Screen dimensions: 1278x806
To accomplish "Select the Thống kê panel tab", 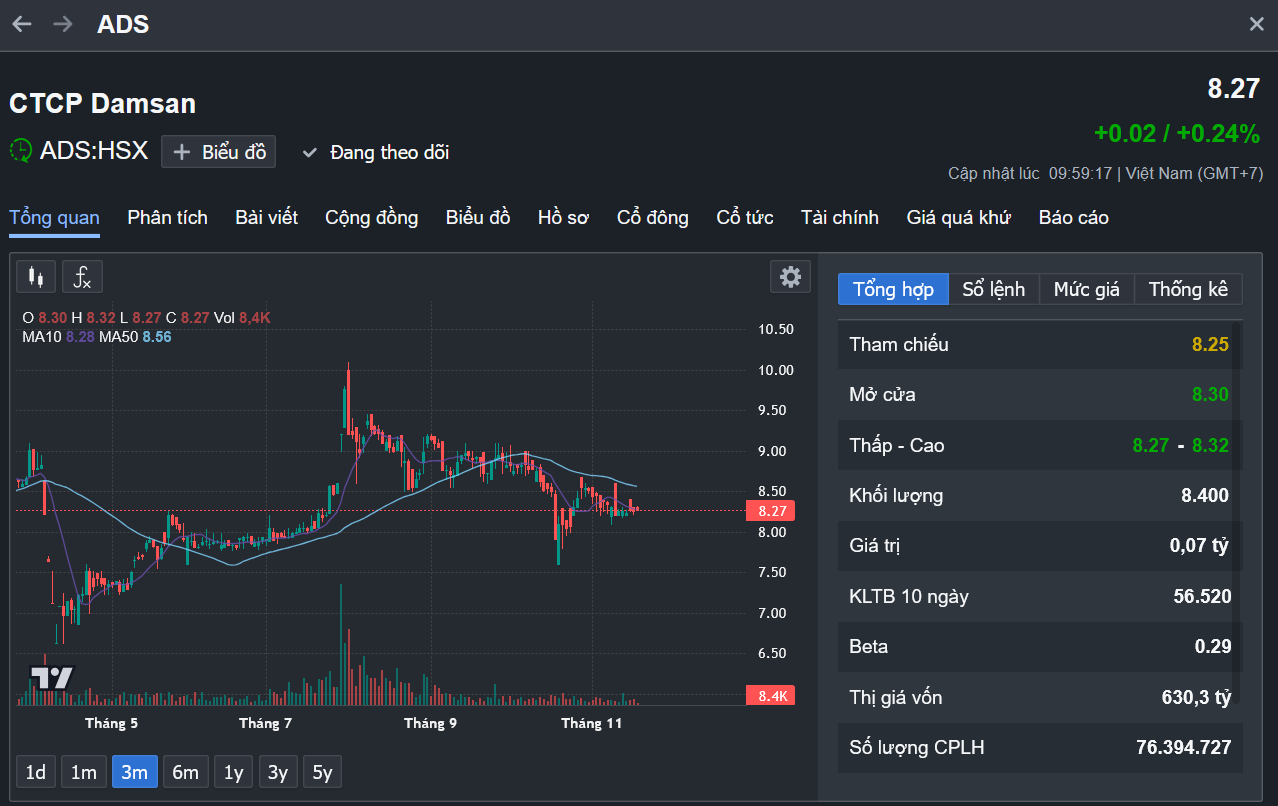I will pos(1188,289).
